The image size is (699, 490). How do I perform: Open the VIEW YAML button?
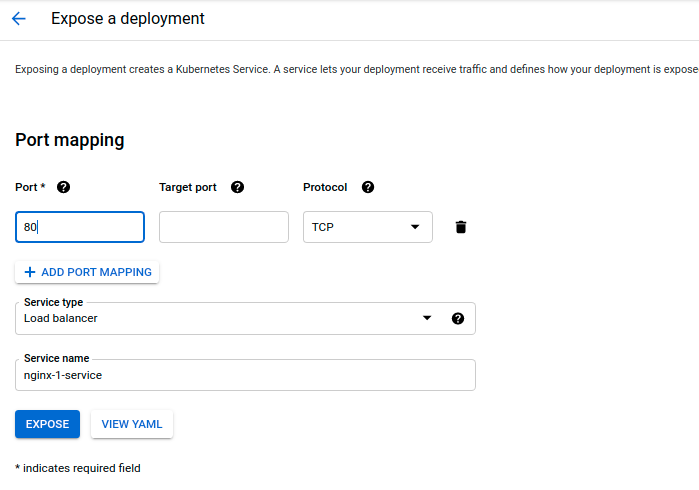pos(132,424)
